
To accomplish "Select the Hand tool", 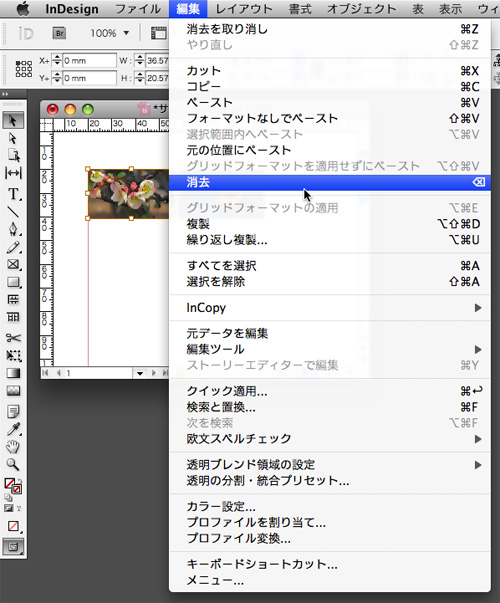I will tap(13, 446).
